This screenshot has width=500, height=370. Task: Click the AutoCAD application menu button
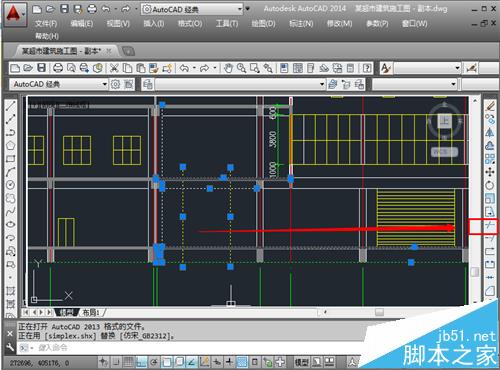tap(14, 14)
